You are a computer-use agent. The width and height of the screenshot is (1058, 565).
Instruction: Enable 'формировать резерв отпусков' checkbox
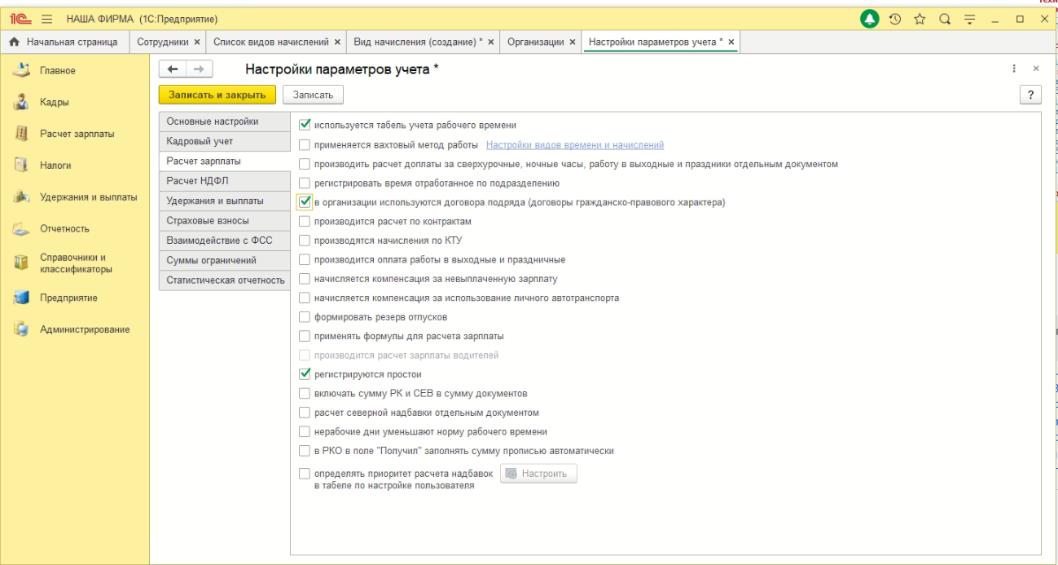coord(306,316)
